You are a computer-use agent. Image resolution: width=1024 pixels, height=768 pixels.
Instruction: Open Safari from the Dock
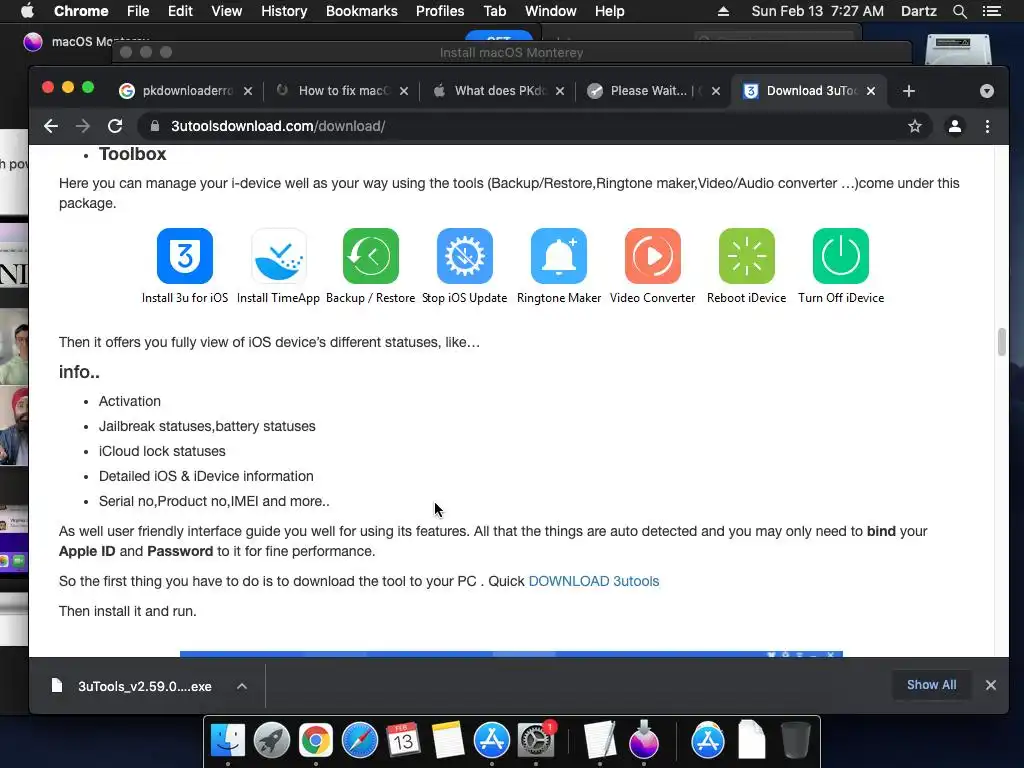pos(360,741)
